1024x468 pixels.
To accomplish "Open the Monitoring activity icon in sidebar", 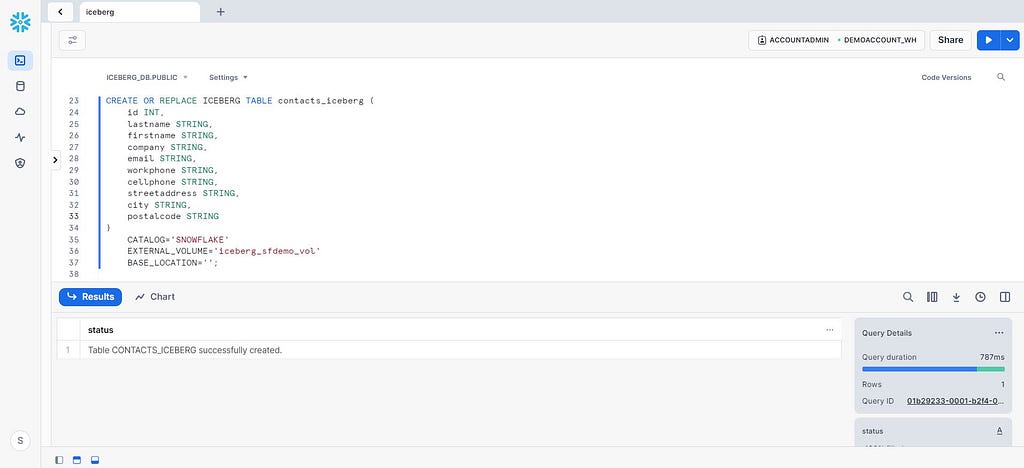I will pyautogui.click(x=20, y=138).
